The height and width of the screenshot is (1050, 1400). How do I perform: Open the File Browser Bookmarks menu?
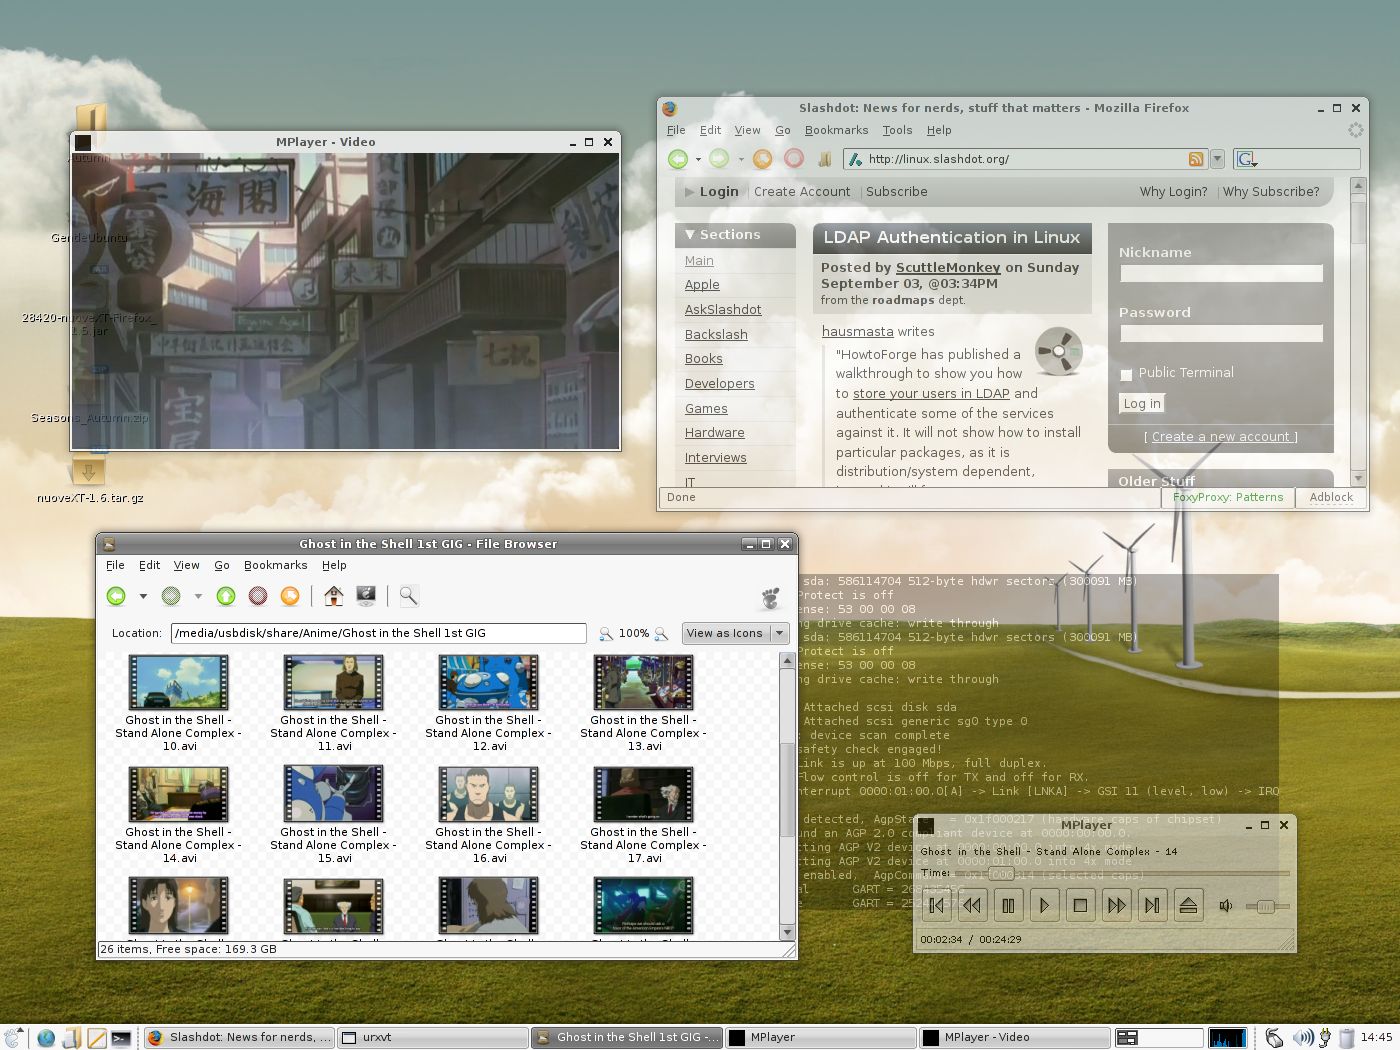point(275,565)
